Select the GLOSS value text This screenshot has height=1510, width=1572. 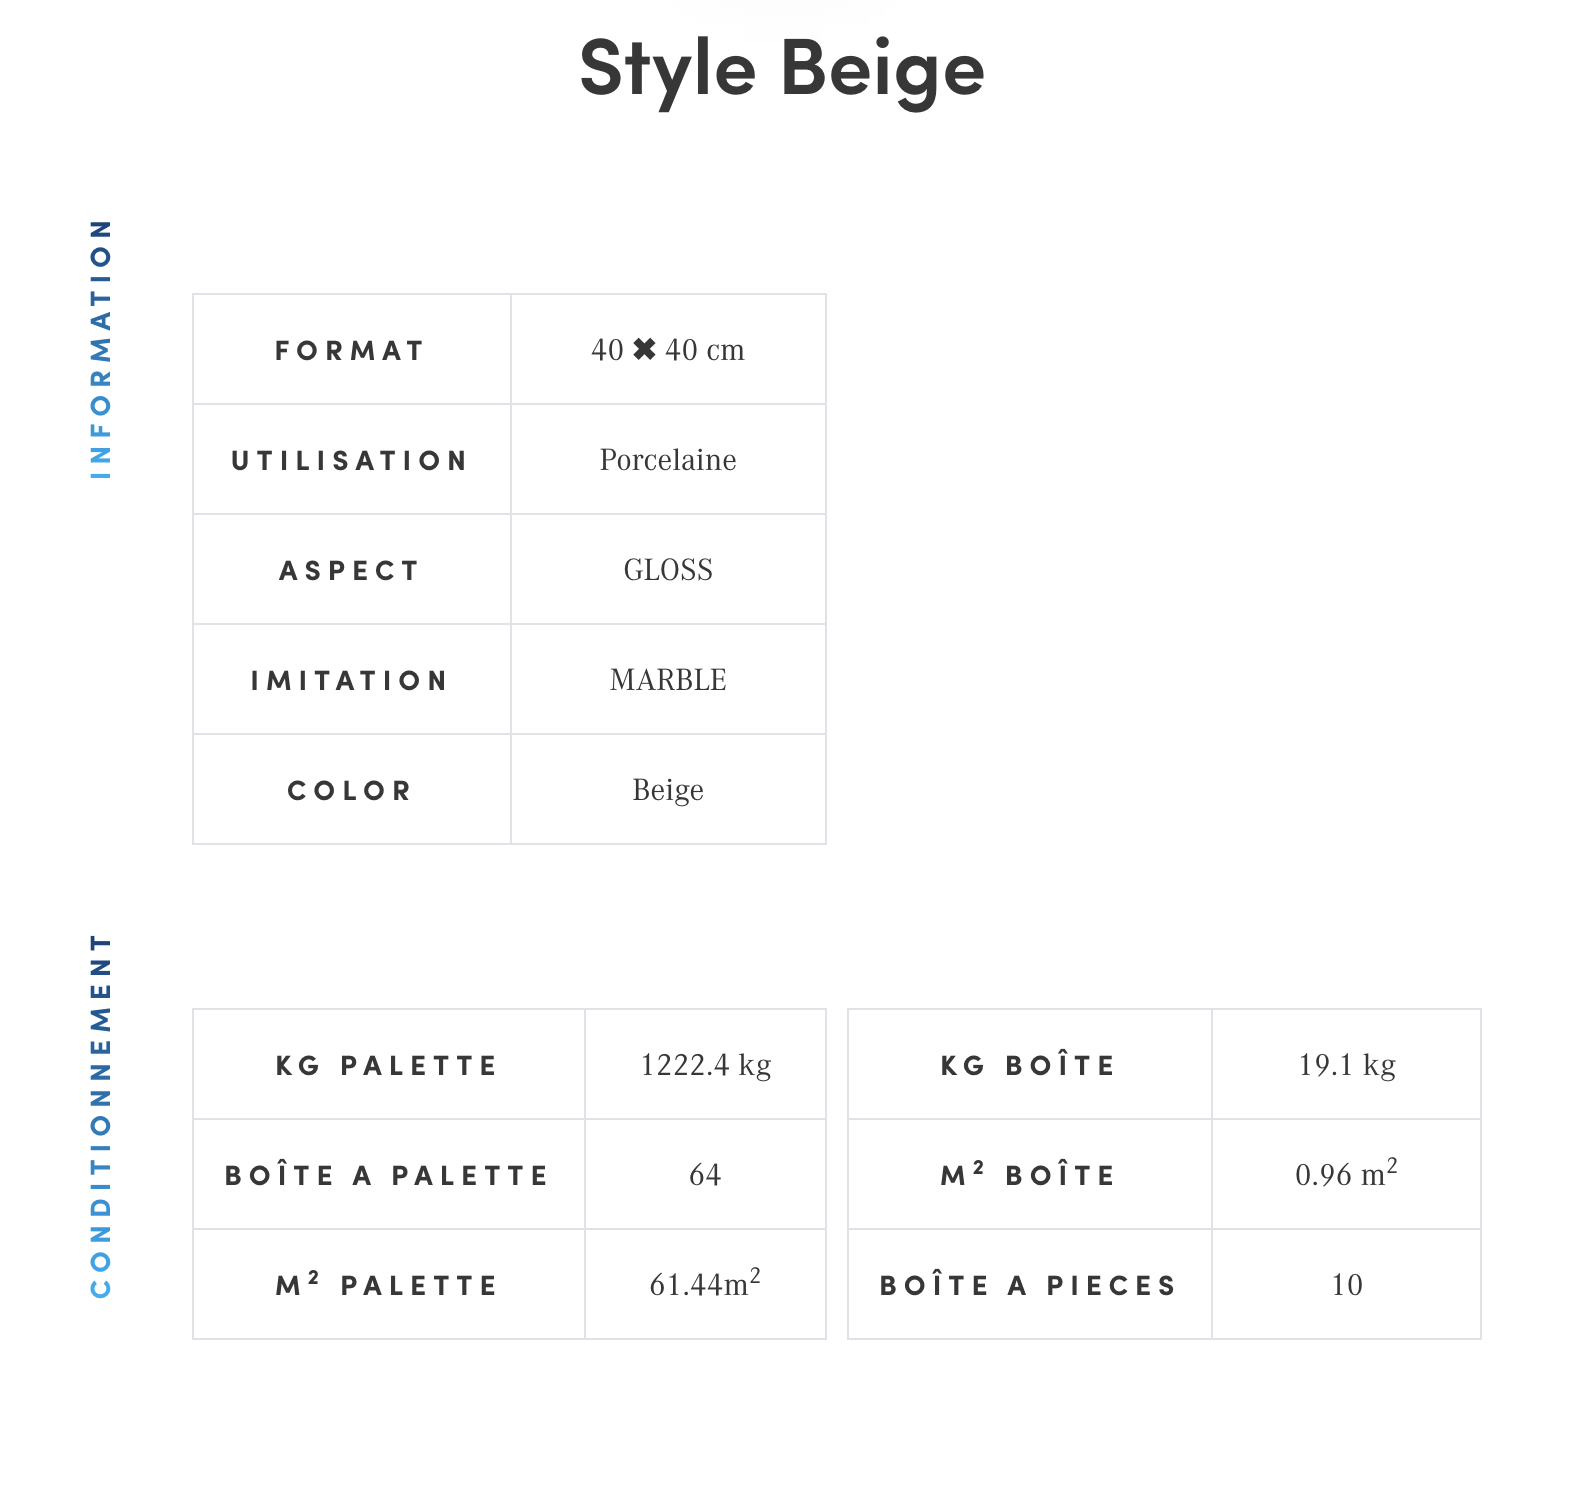click(x=668, y=570)
